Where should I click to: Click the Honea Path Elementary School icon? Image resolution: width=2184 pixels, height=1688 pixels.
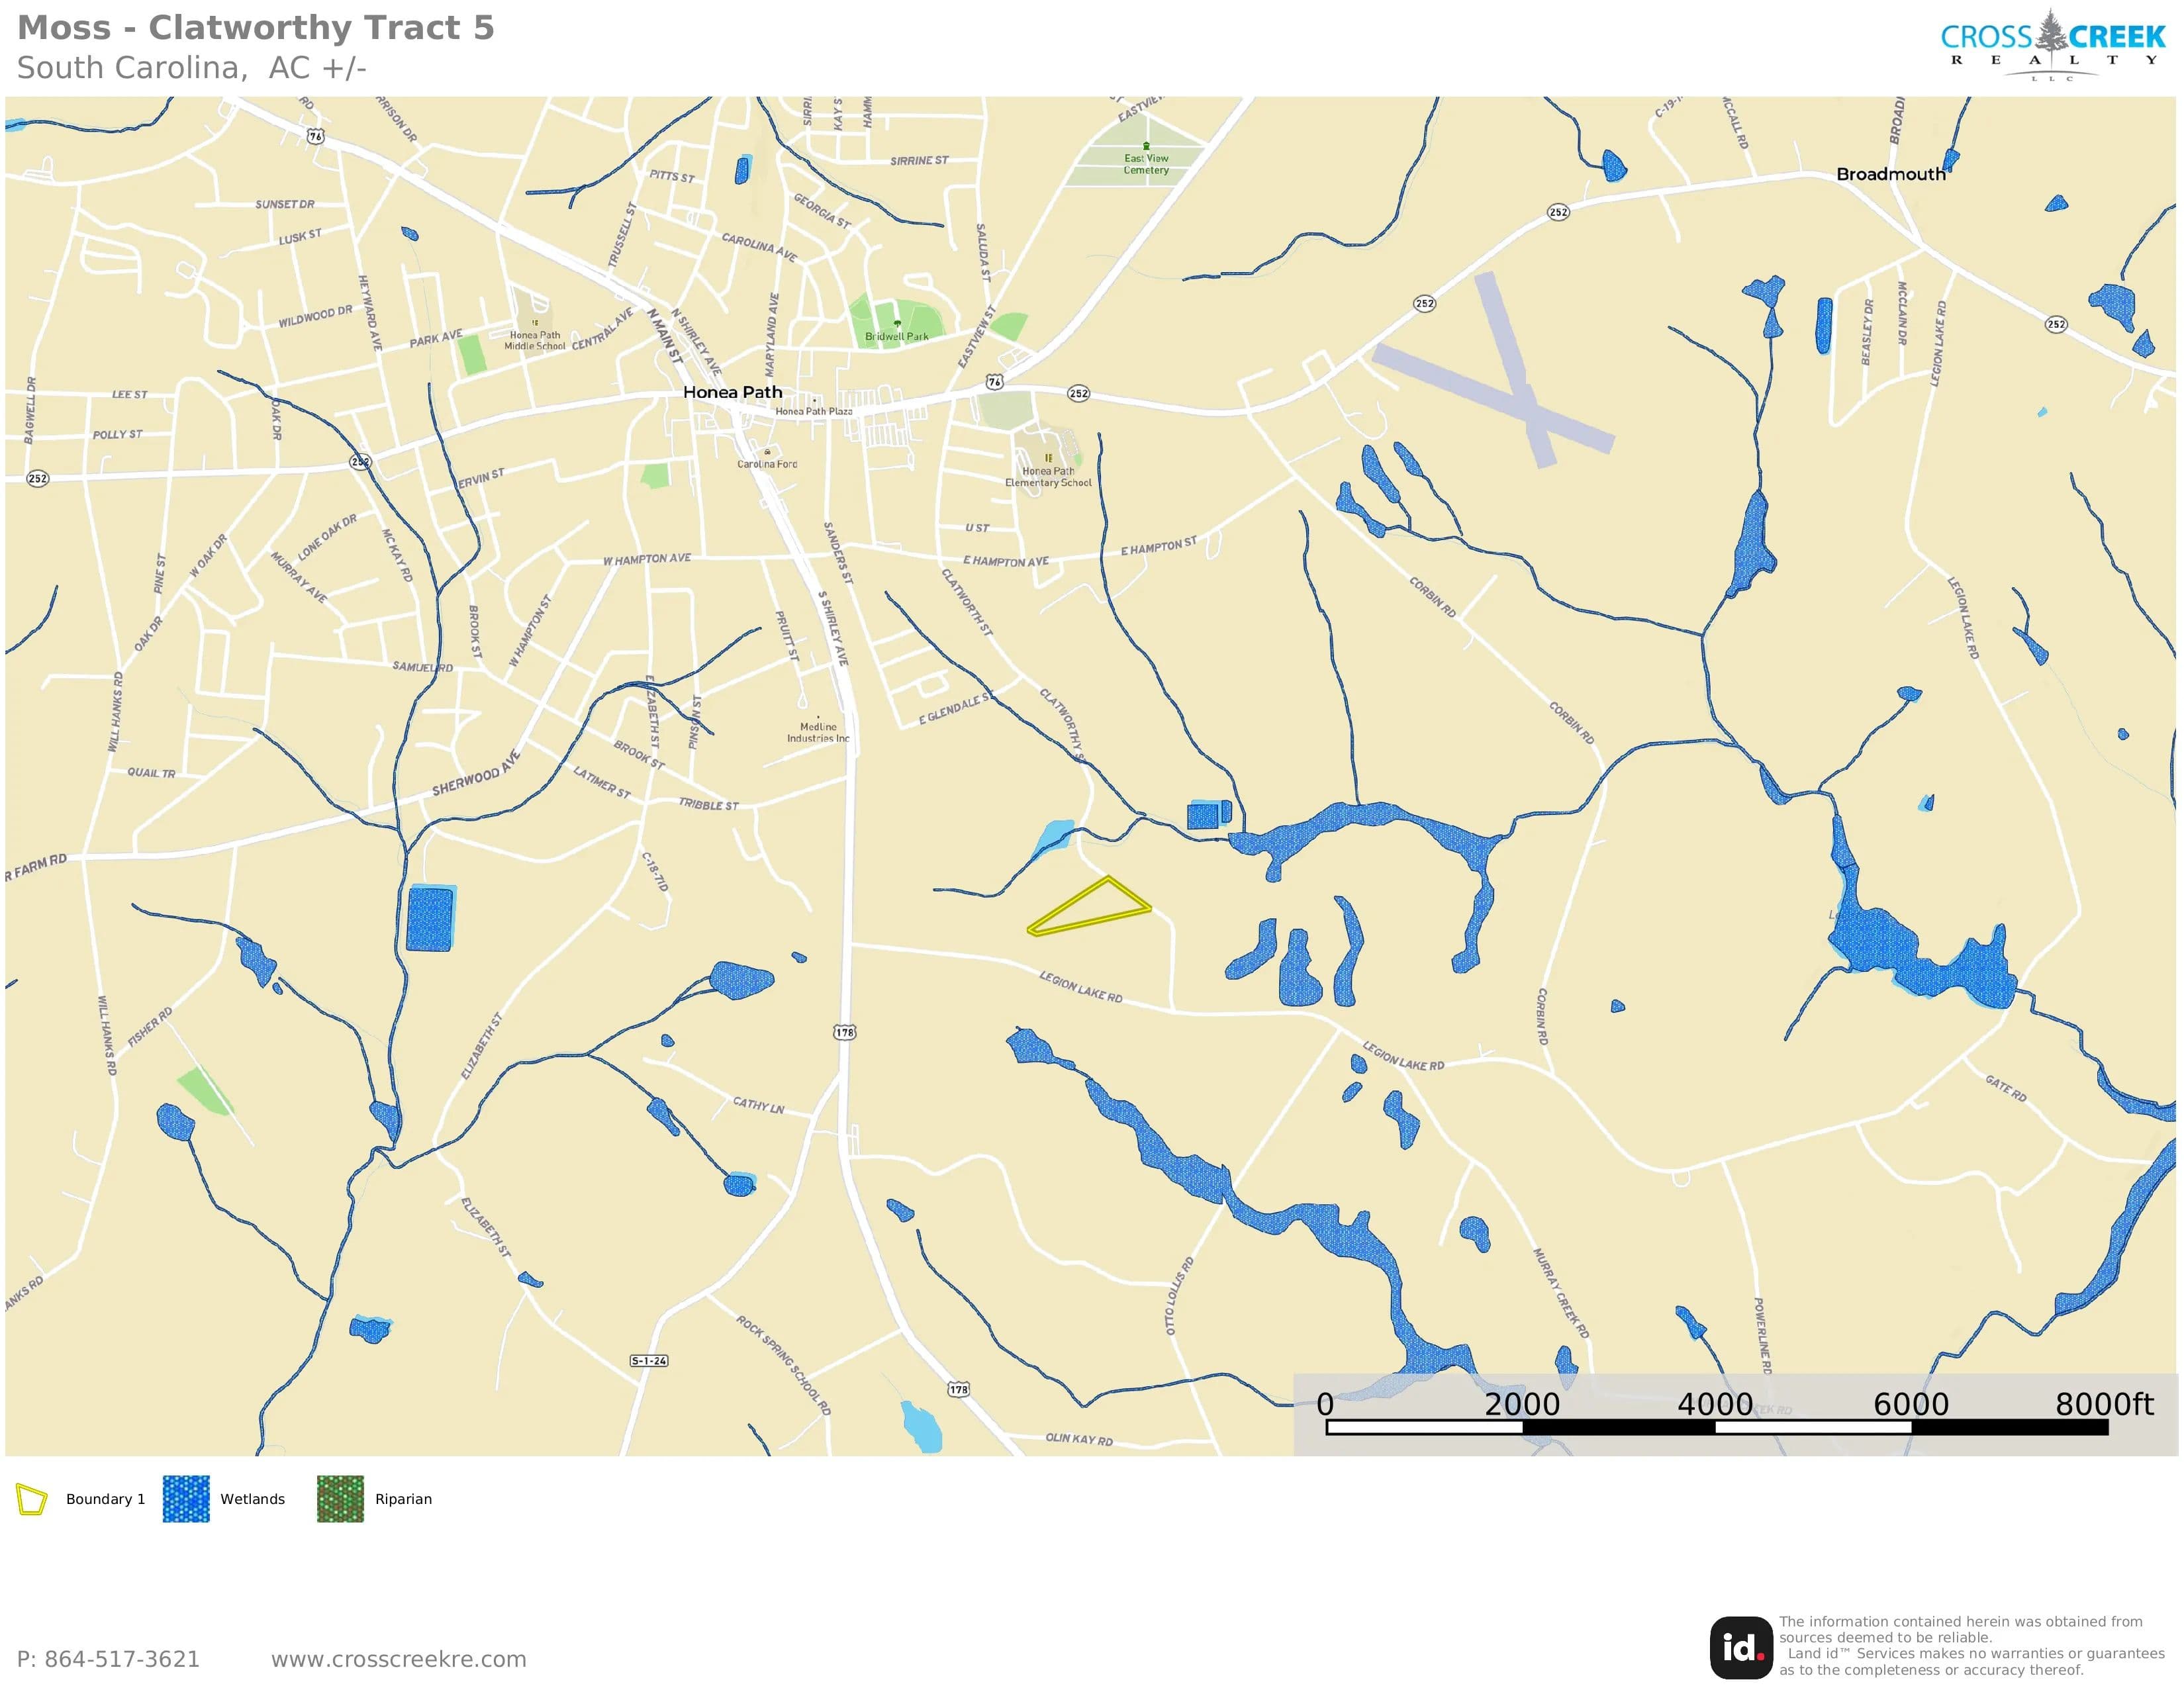(x=1048, y=458)
